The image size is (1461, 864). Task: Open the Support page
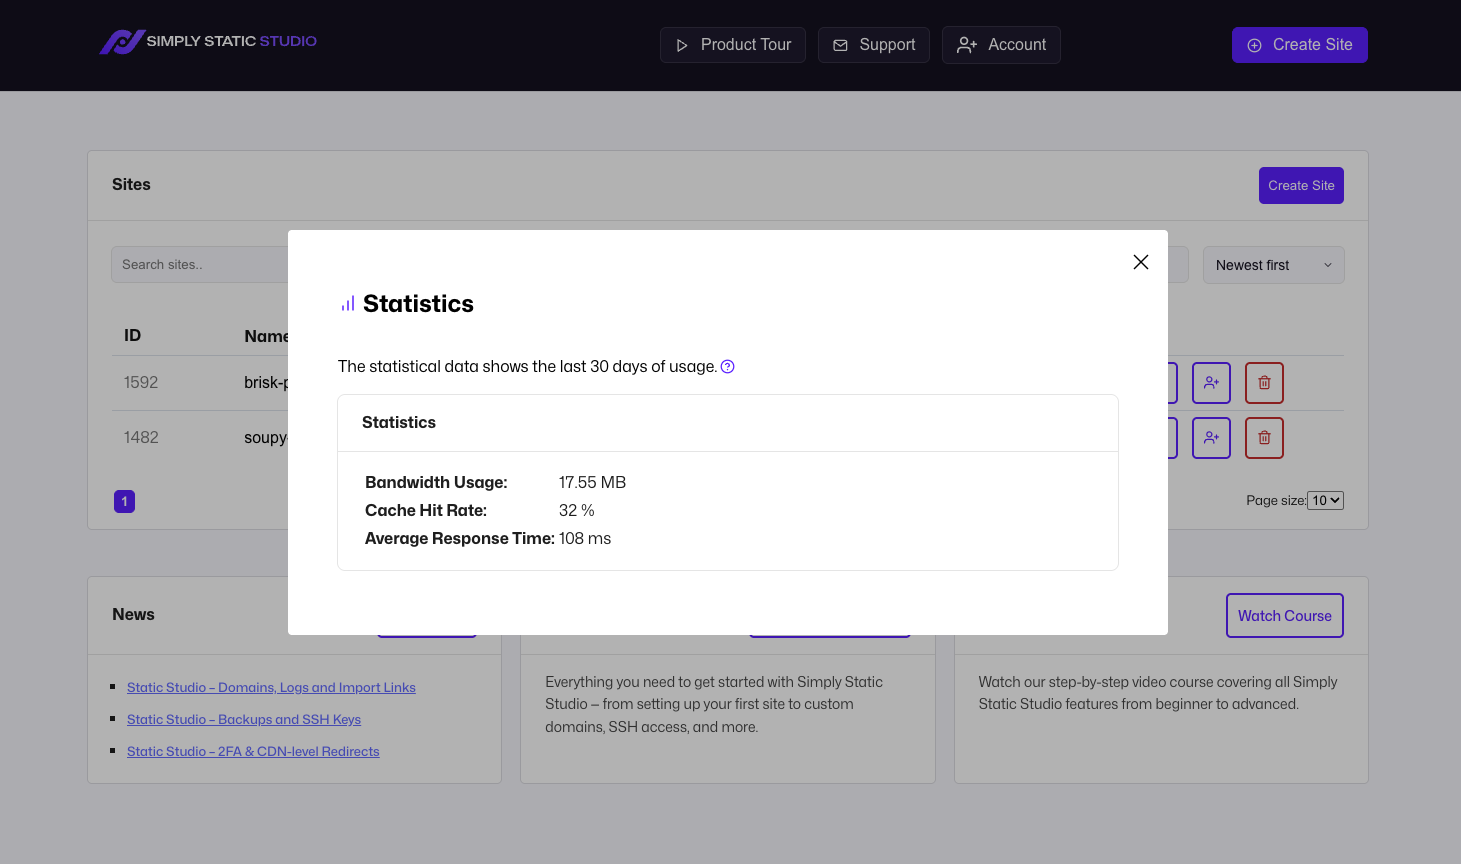(x=874, y=45)
